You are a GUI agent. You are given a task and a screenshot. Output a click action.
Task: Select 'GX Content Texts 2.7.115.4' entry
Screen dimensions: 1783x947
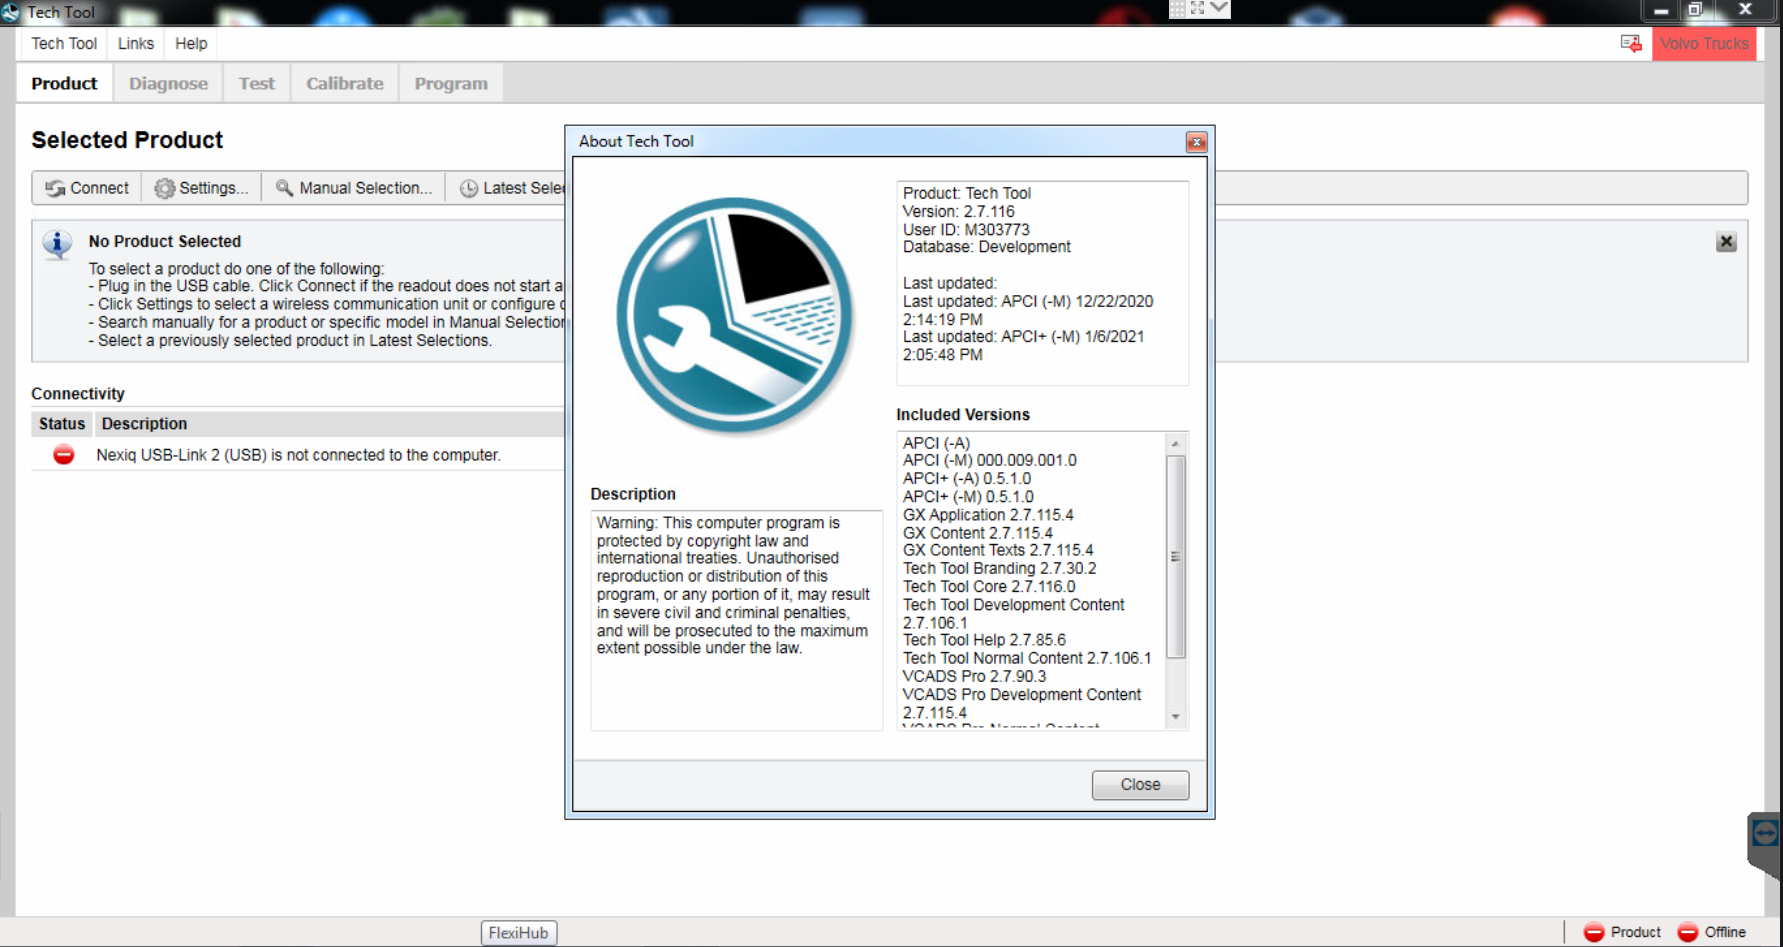(x=998, y=550)
